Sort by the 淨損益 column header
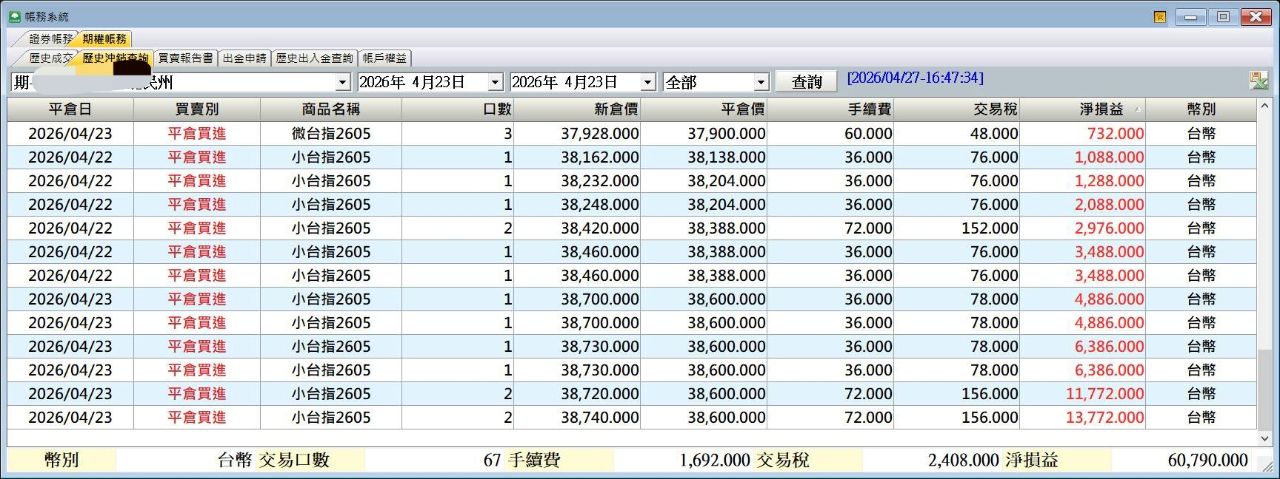This screenshot has width=1280, height=479. click(x=1082, y=109)
